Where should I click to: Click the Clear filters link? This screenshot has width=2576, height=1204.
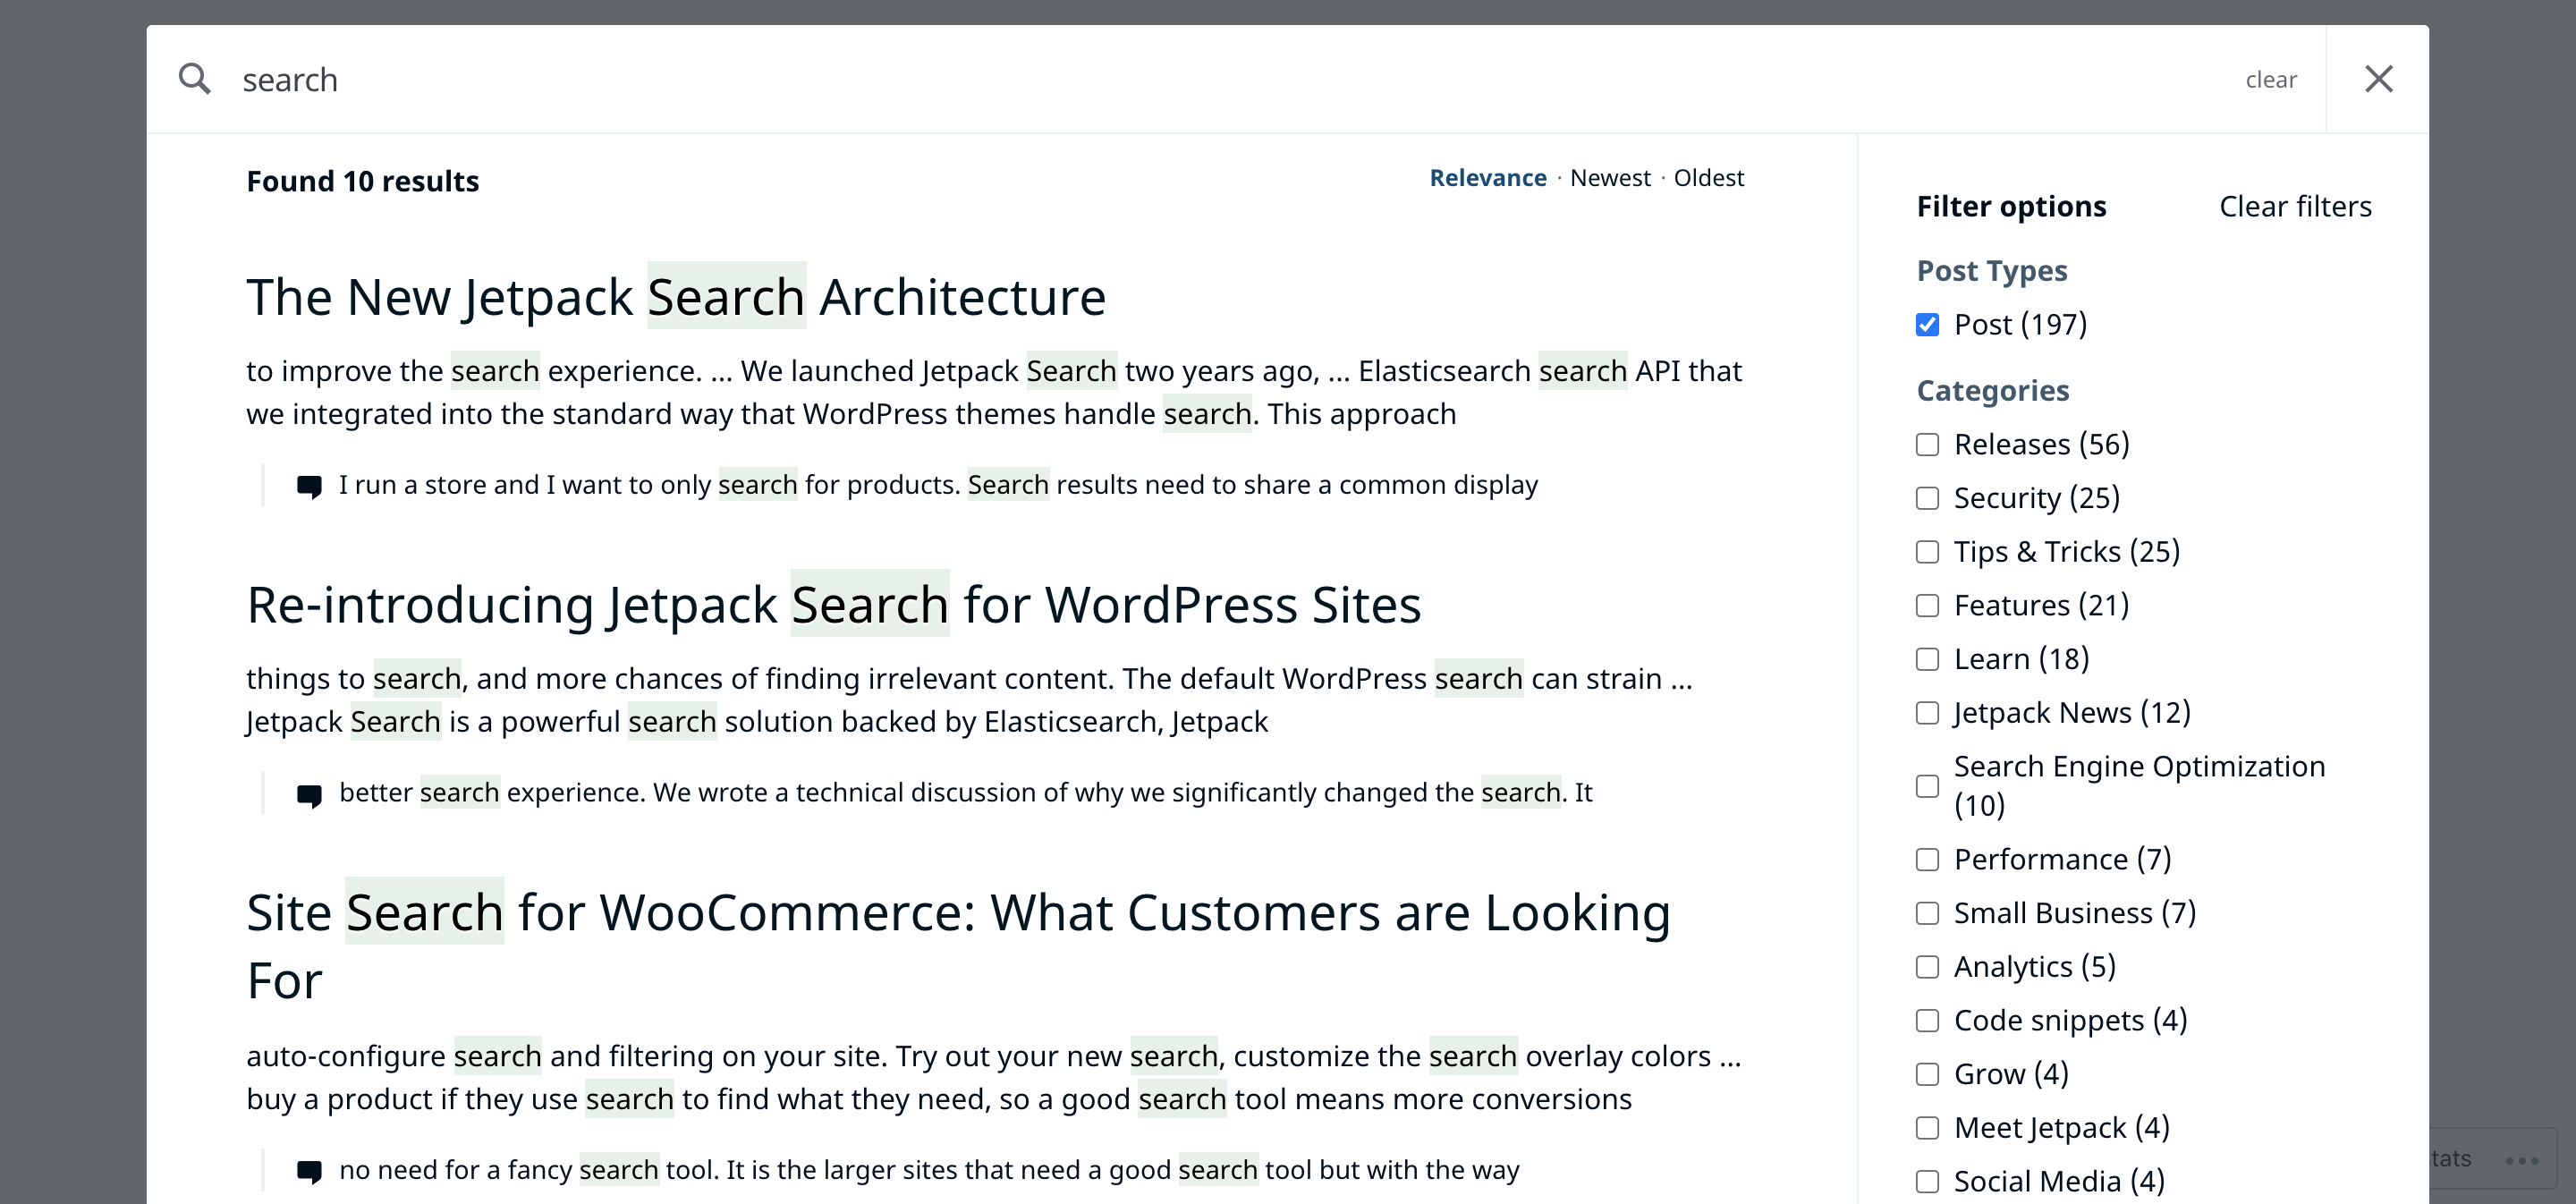[2294, 207]
